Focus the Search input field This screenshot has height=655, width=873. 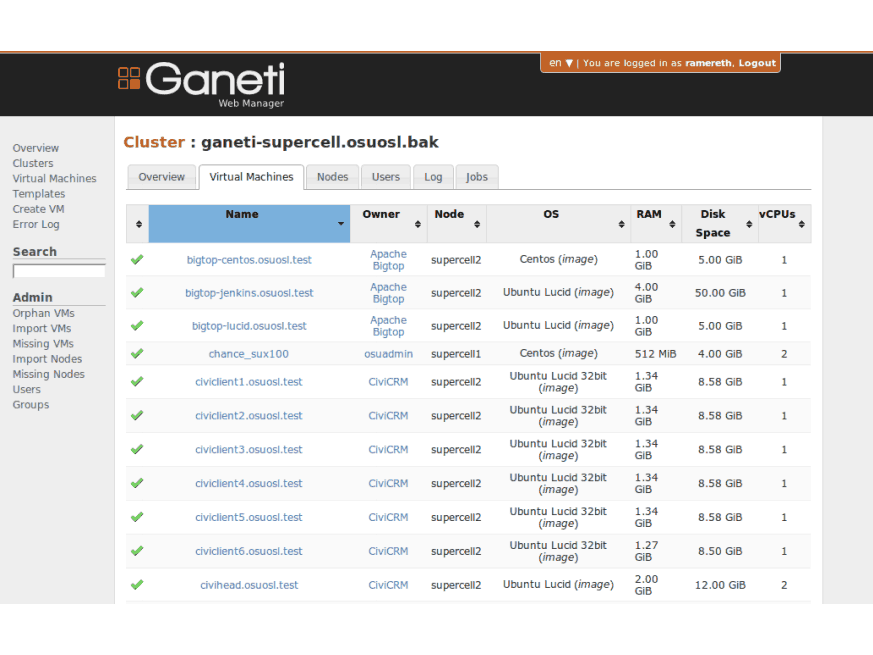[59, 271]
